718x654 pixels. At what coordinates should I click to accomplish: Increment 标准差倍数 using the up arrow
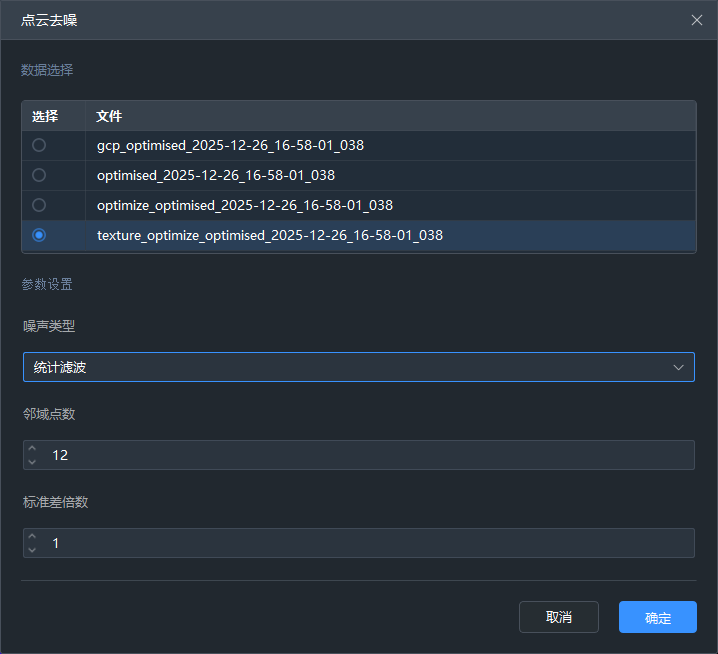pos(32,537)
